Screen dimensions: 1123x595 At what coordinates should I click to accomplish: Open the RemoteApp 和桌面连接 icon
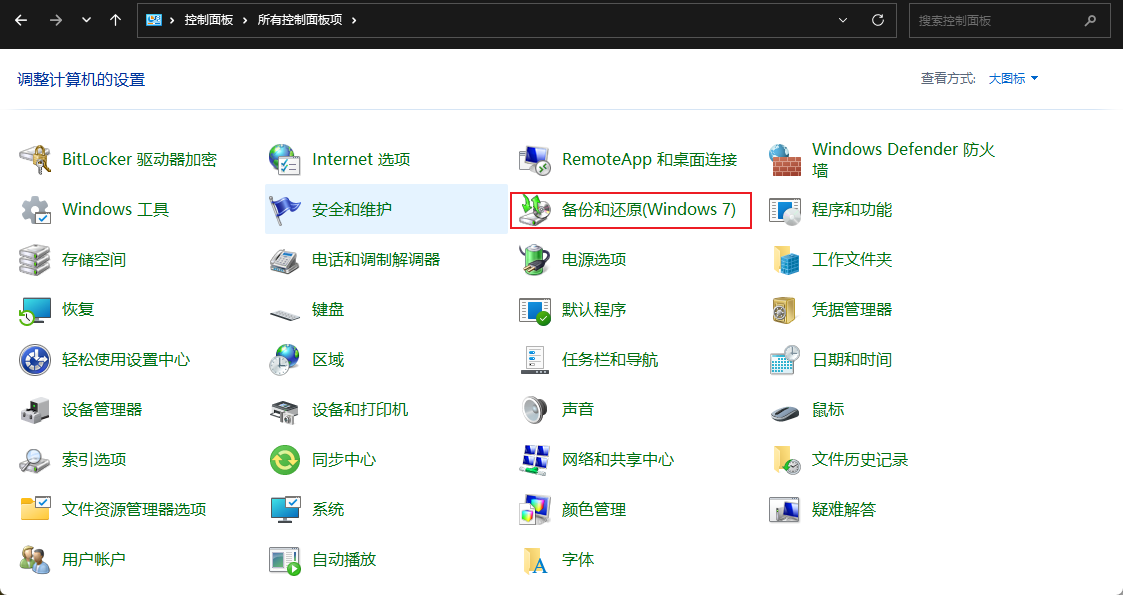(535, 160)
